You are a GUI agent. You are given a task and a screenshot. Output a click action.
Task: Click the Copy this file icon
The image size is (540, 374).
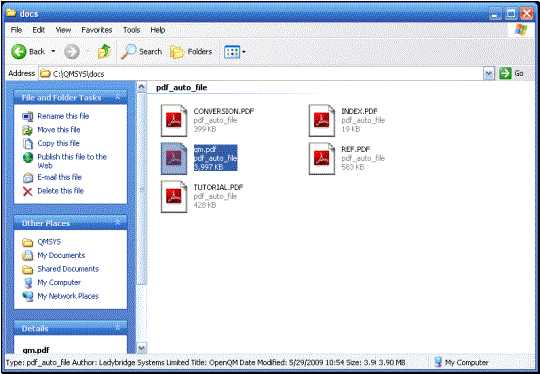pos(28,143)
